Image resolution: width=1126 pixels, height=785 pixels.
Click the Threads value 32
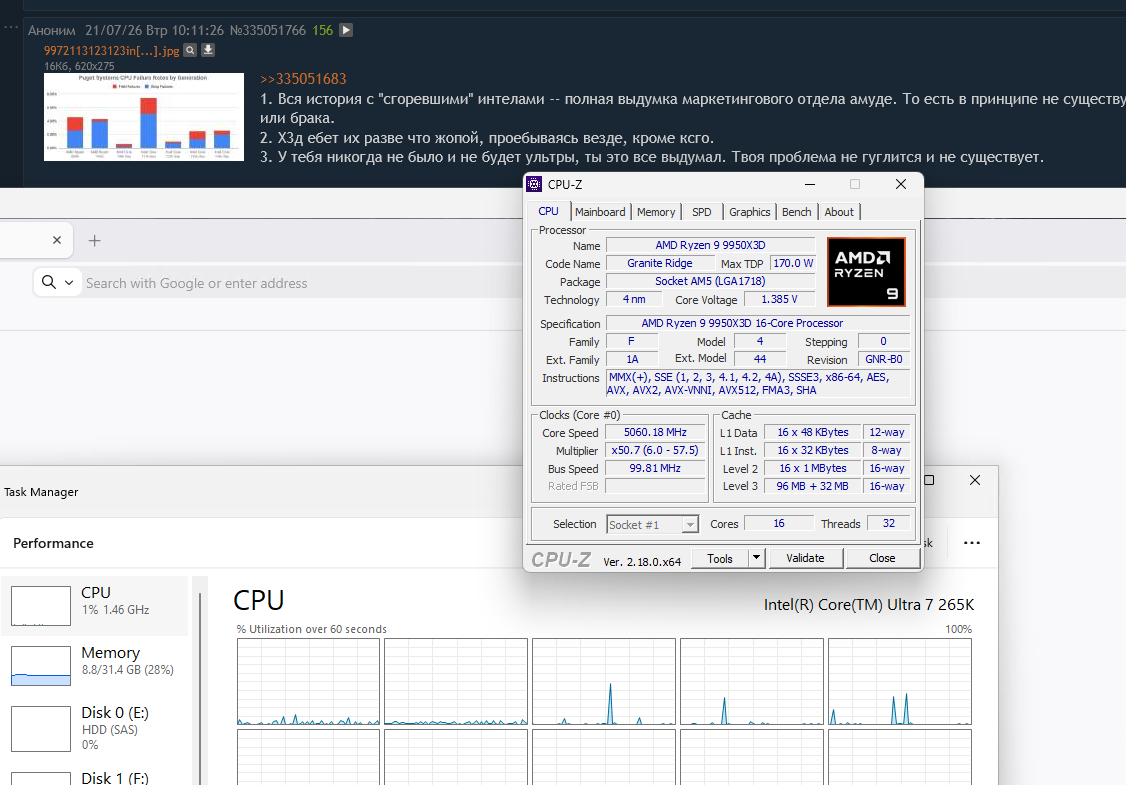click(x=888, y=523)
